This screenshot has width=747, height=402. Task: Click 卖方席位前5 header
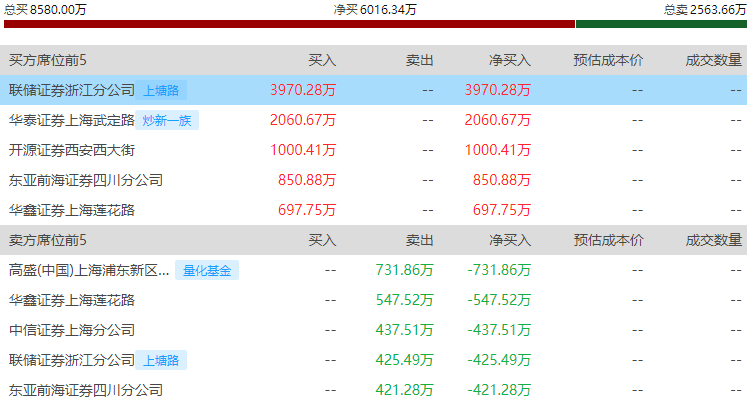(x=48, y=240)
